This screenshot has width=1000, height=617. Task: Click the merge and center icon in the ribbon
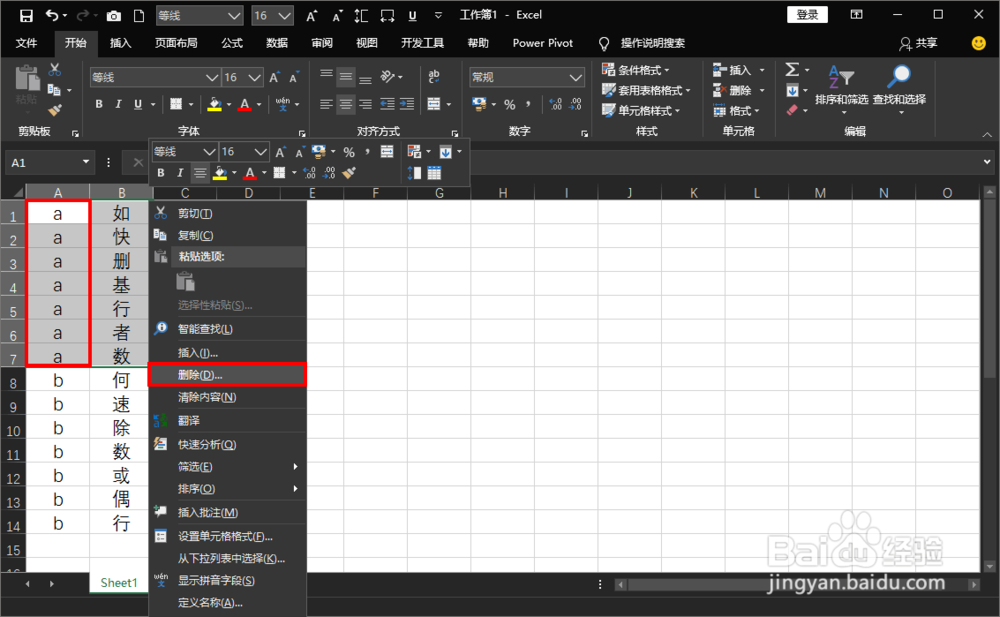pos(434,104)
